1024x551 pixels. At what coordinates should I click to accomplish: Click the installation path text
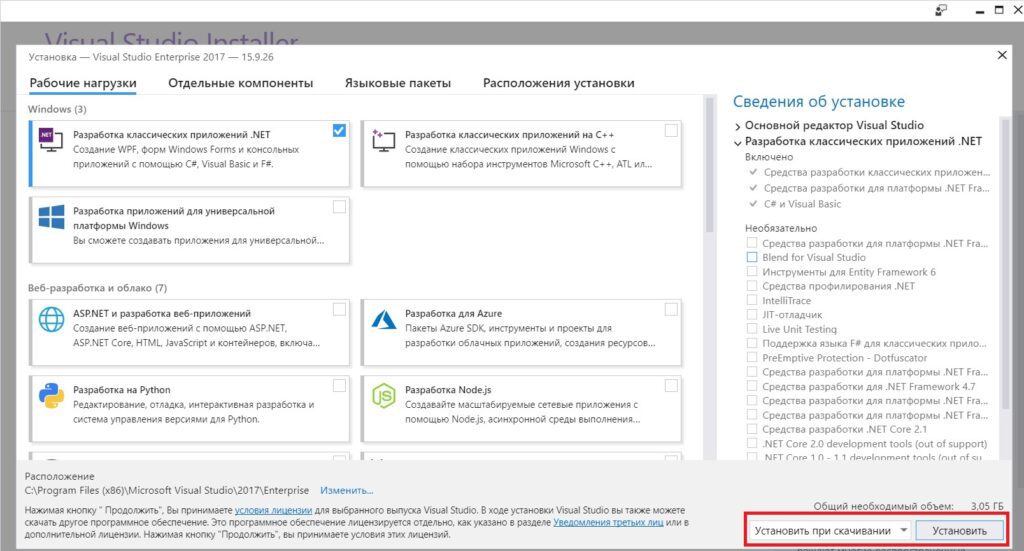pos(167,490)
